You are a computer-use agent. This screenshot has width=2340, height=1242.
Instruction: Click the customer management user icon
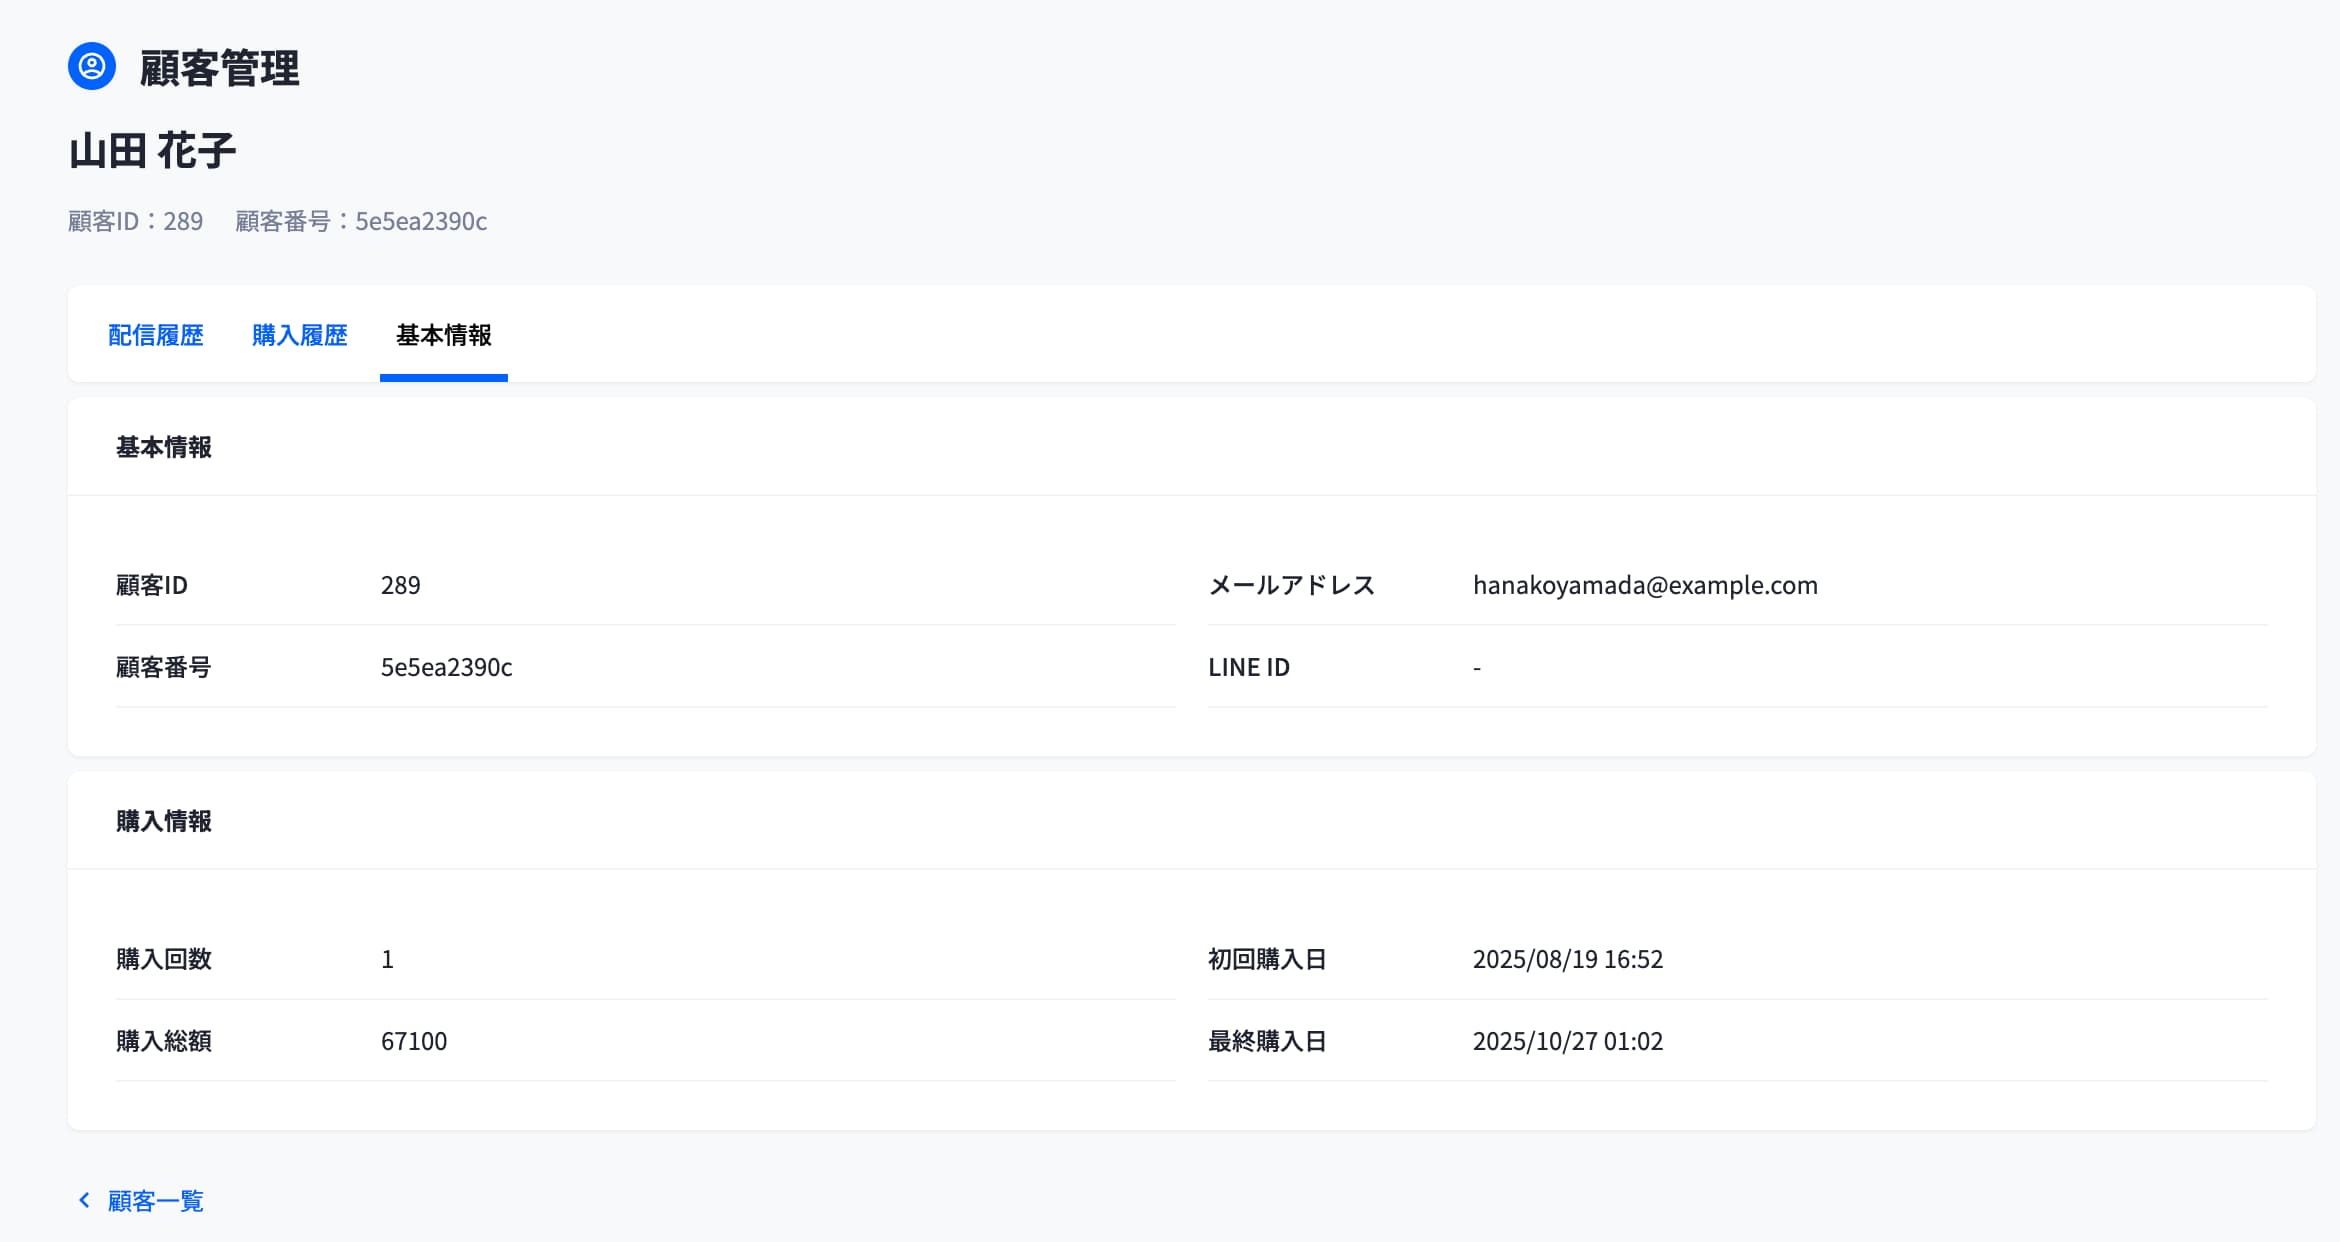point(92,67)
